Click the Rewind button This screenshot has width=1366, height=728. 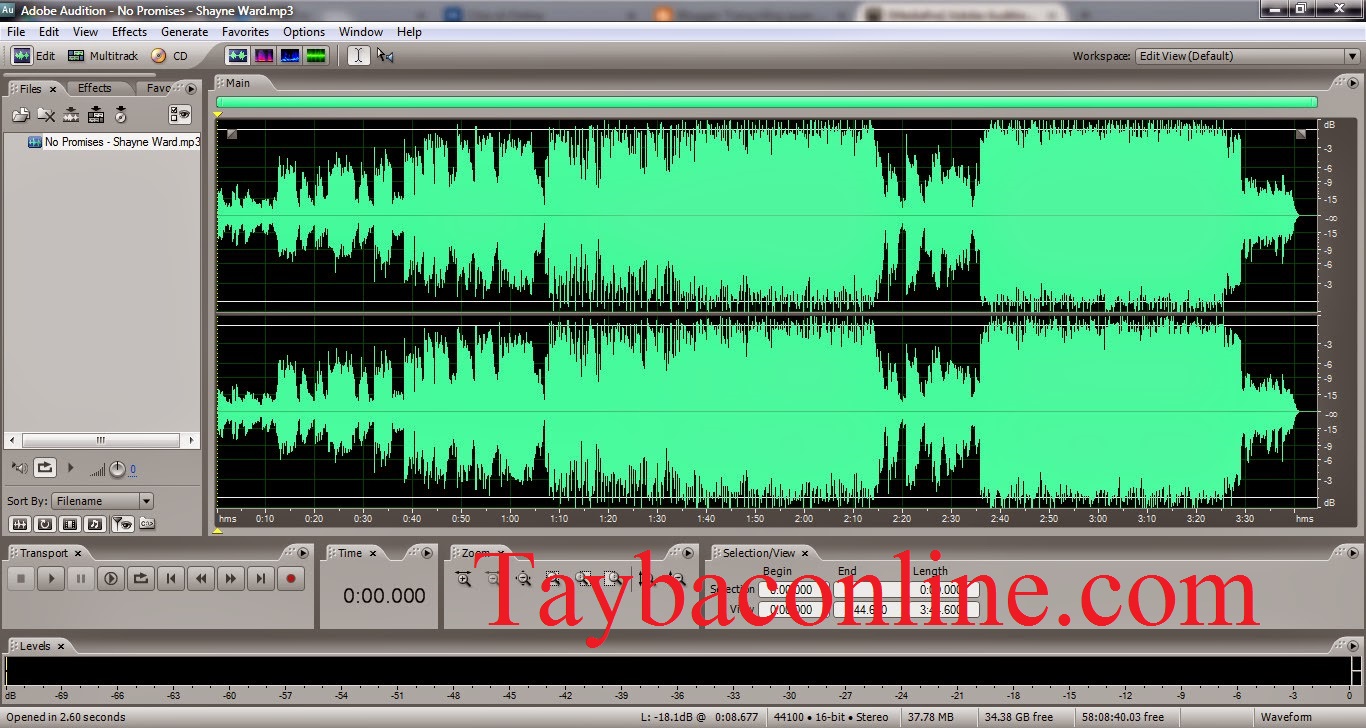(x=201, y=578)
